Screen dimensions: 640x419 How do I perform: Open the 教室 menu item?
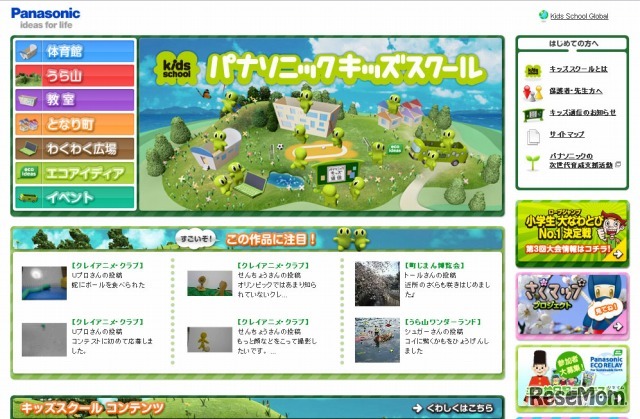pos(75,100)
